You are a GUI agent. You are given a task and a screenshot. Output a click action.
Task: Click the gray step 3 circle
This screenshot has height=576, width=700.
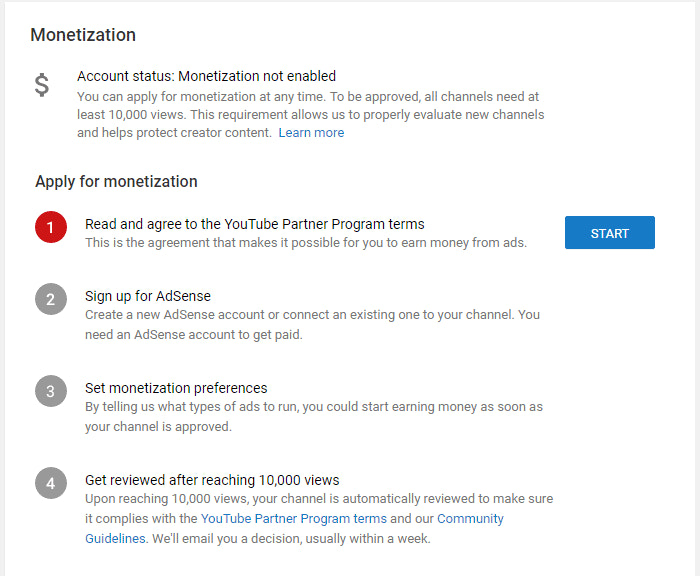pyautogui.click(x=51, y=392)
